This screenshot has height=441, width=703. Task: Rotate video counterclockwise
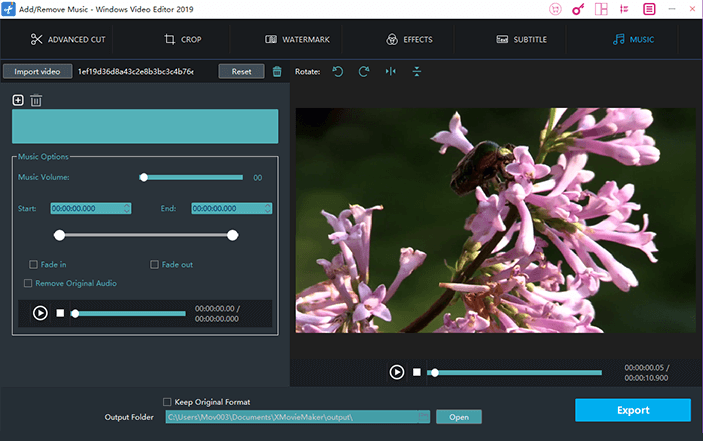[338, 72]
